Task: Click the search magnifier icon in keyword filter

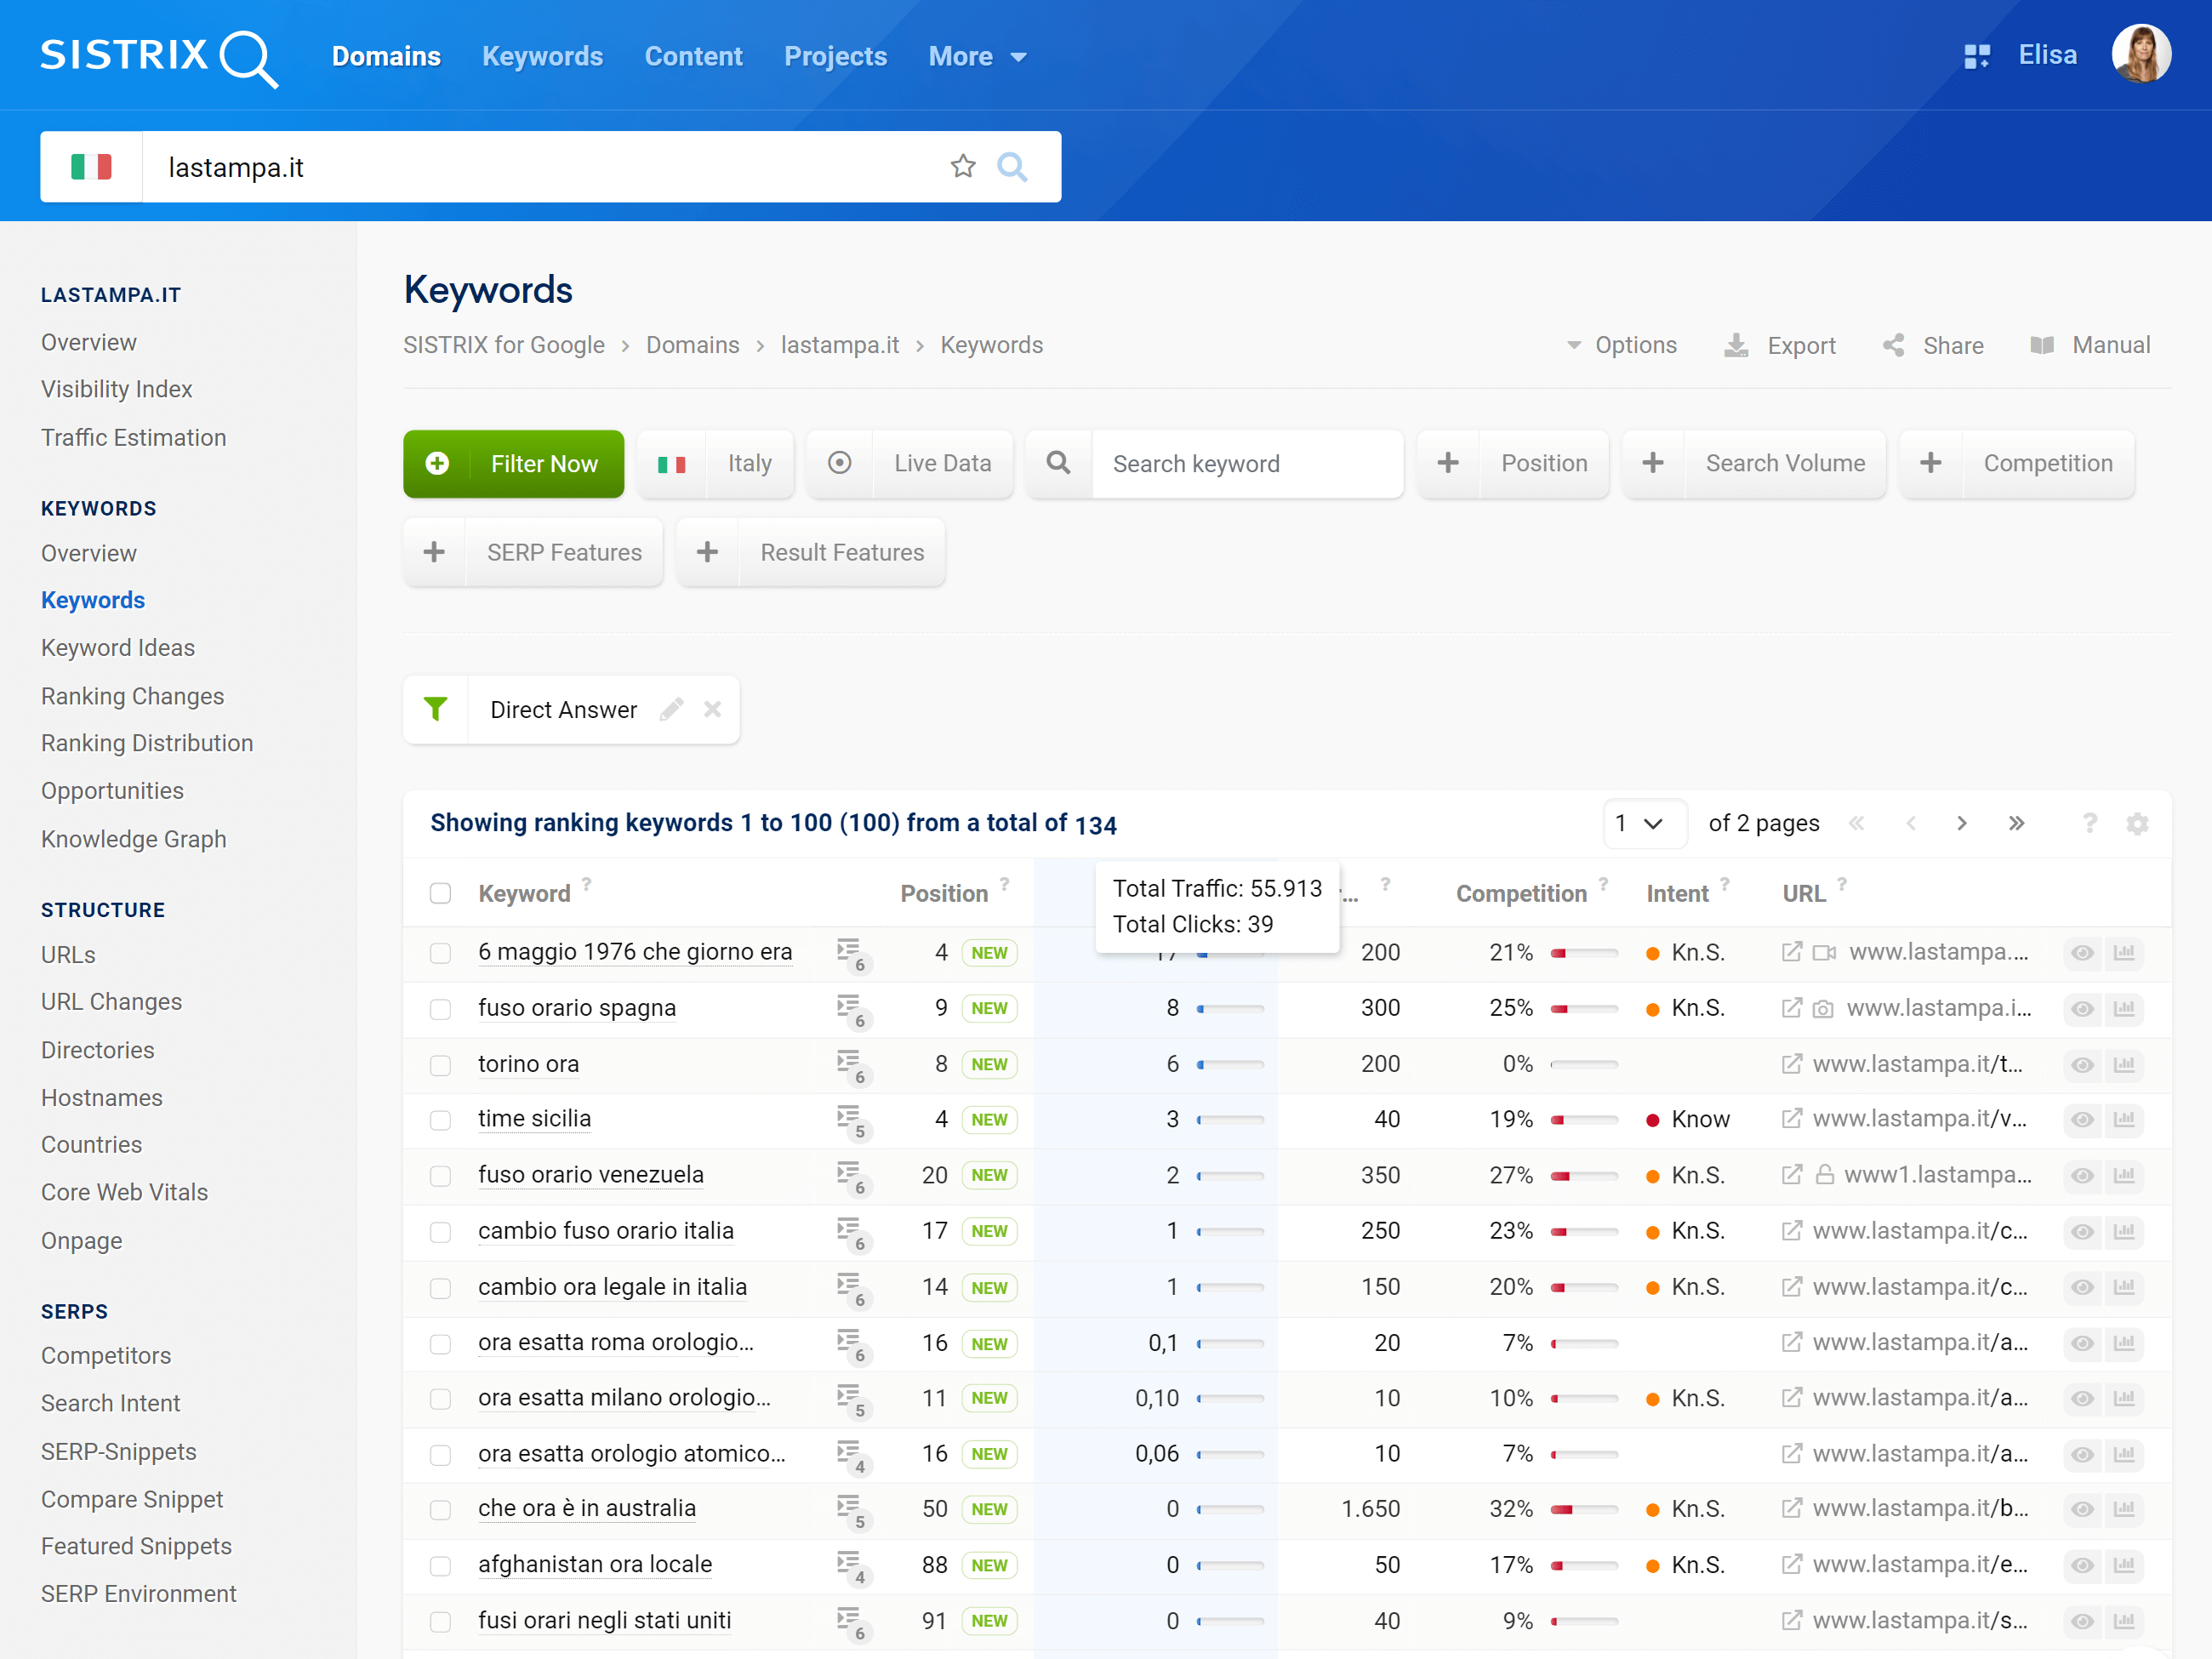Action: point(1058,462)
